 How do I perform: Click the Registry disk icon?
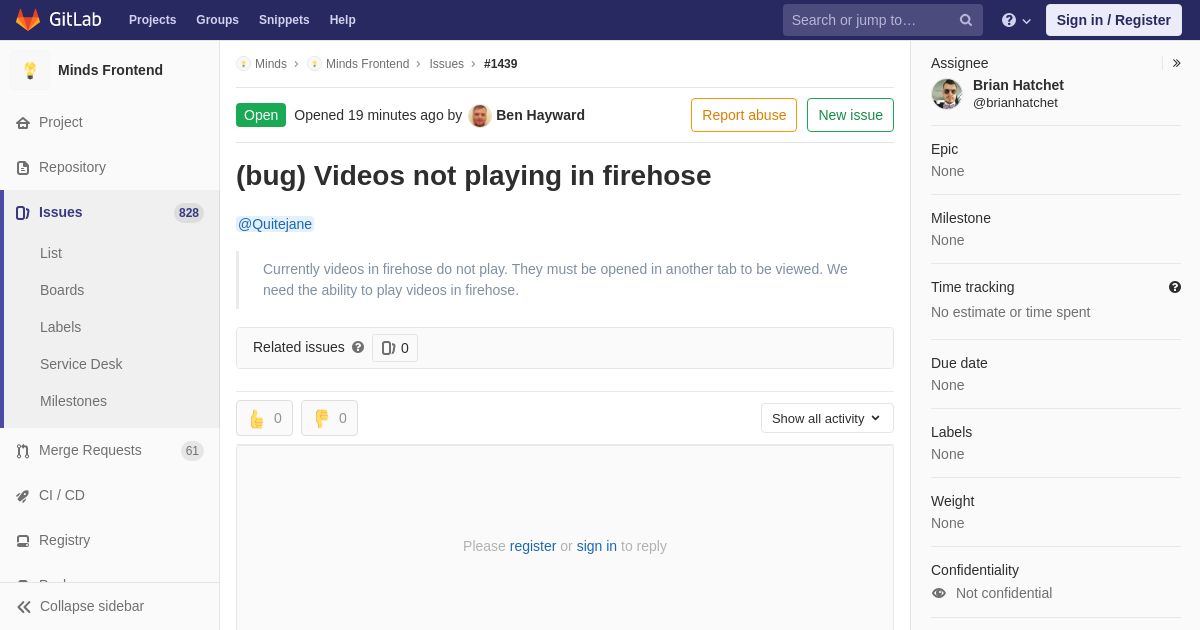point(23,541)
